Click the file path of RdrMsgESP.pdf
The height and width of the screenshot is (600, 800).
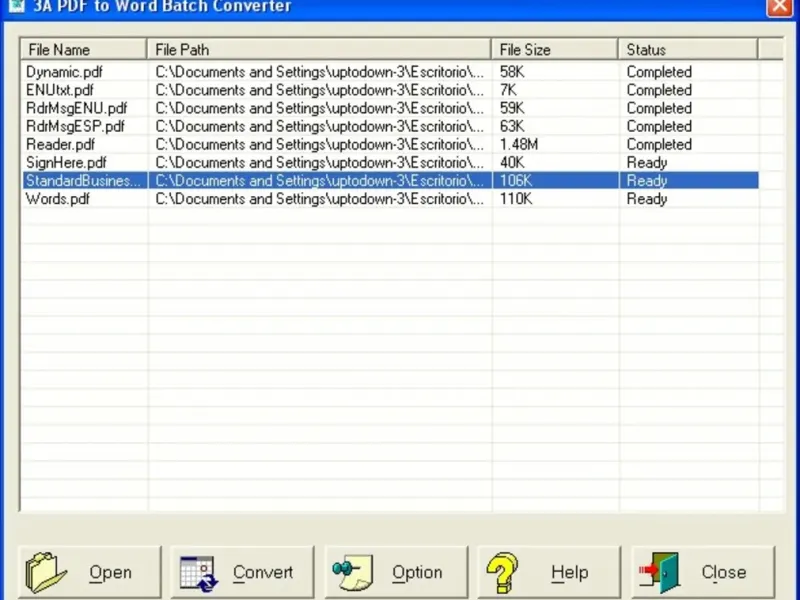[319, 127]
